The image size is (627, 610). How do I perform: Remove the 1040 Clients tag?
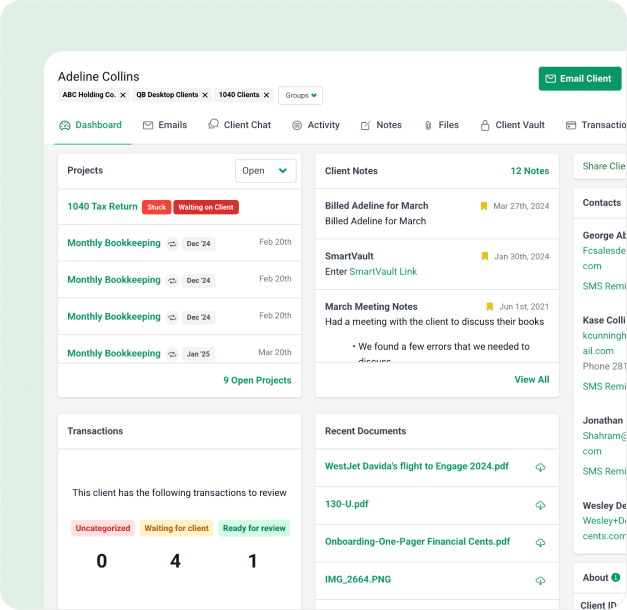[x=268, y=95]
